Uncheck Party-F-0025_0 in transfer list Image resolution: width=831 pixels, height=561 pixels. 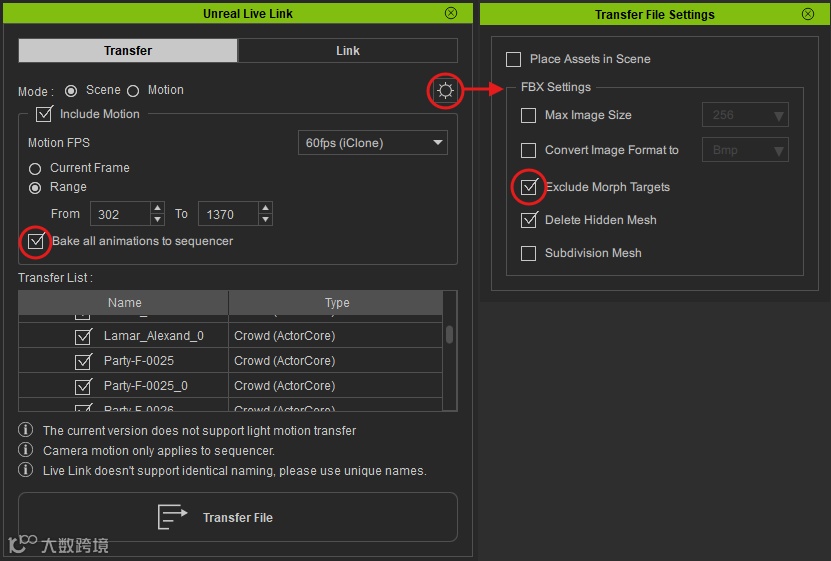pyautogui.click(x=83, y=386)
